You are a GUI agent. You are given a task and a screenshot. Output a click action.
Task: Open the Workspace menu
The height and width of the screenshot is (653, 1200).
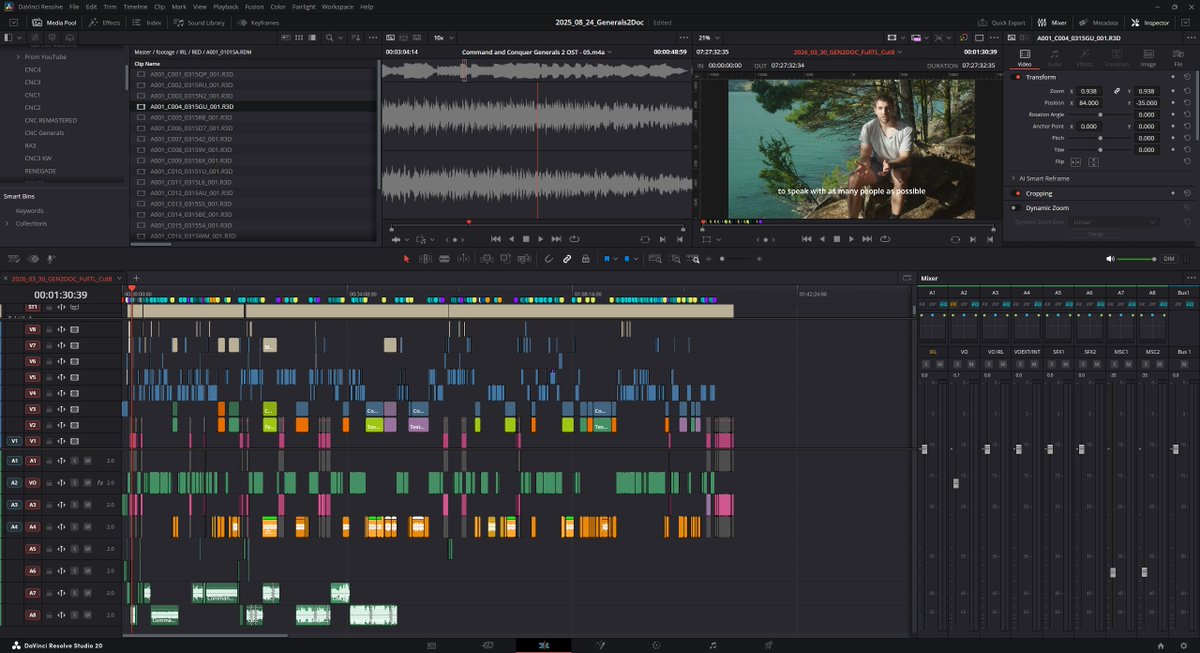coord(337,7)
